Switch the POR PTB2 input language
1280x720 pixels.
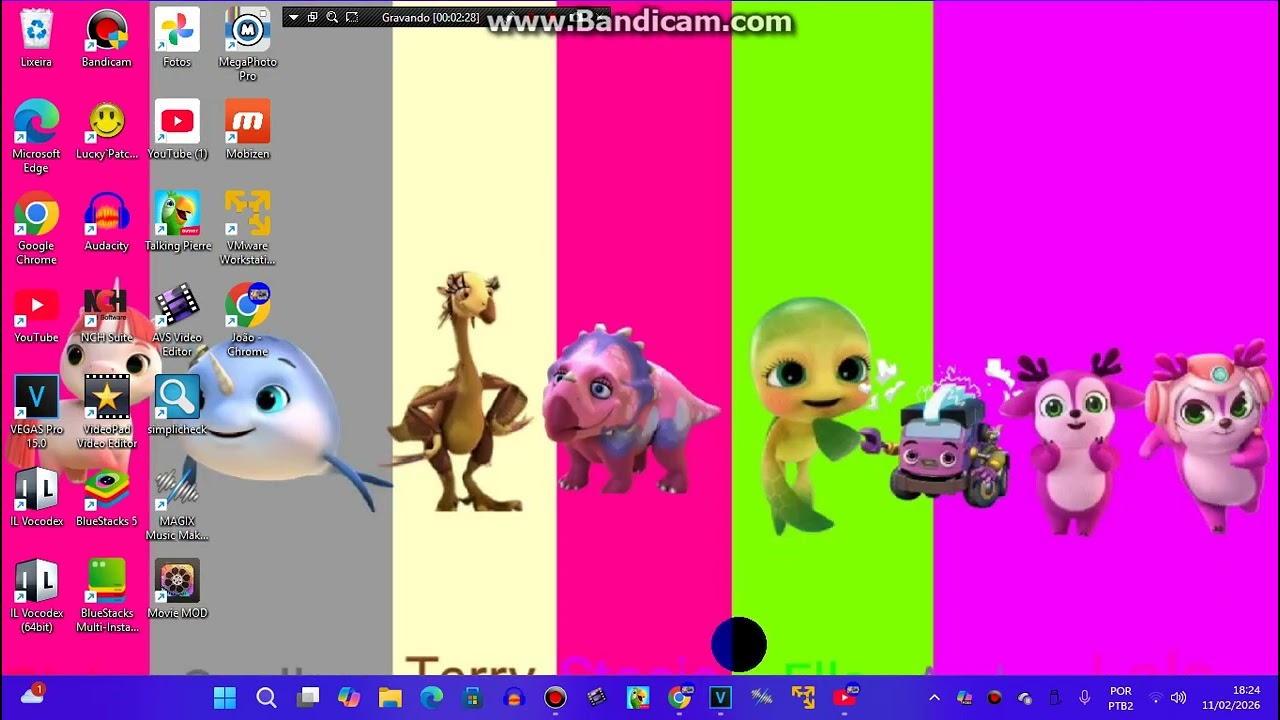(1121, 698)
